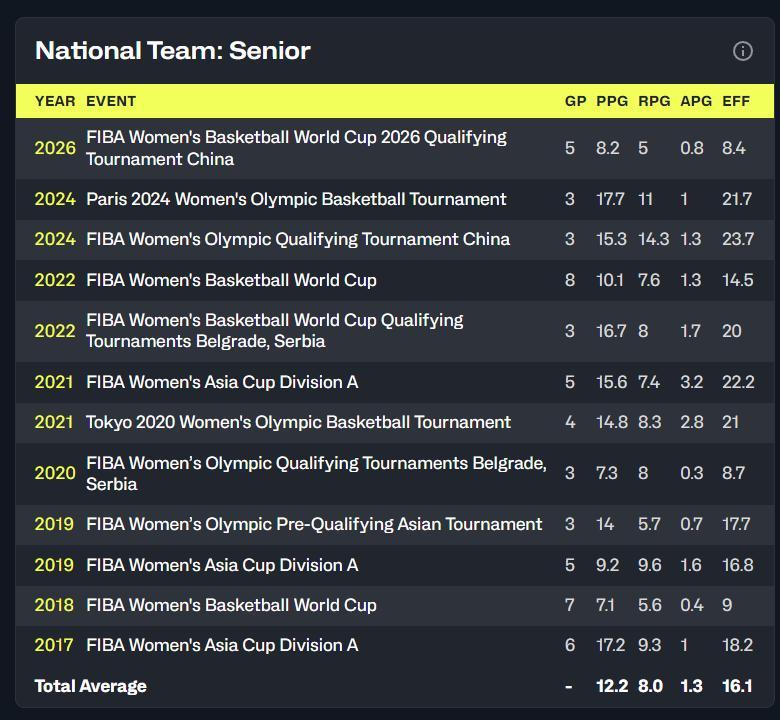
Task: Click the EFF column header
Action: [736, 101]
